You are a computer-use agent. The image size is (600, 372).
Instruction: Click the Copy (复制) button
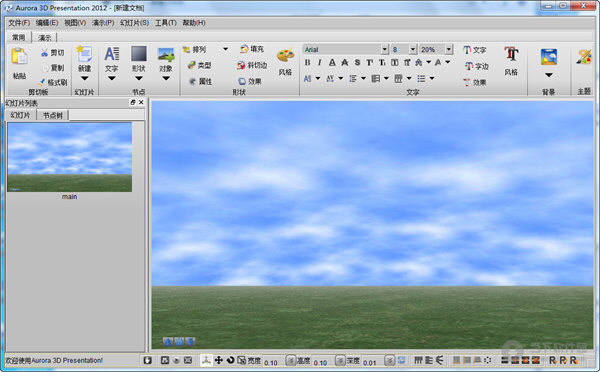click(x=53, y=68)
